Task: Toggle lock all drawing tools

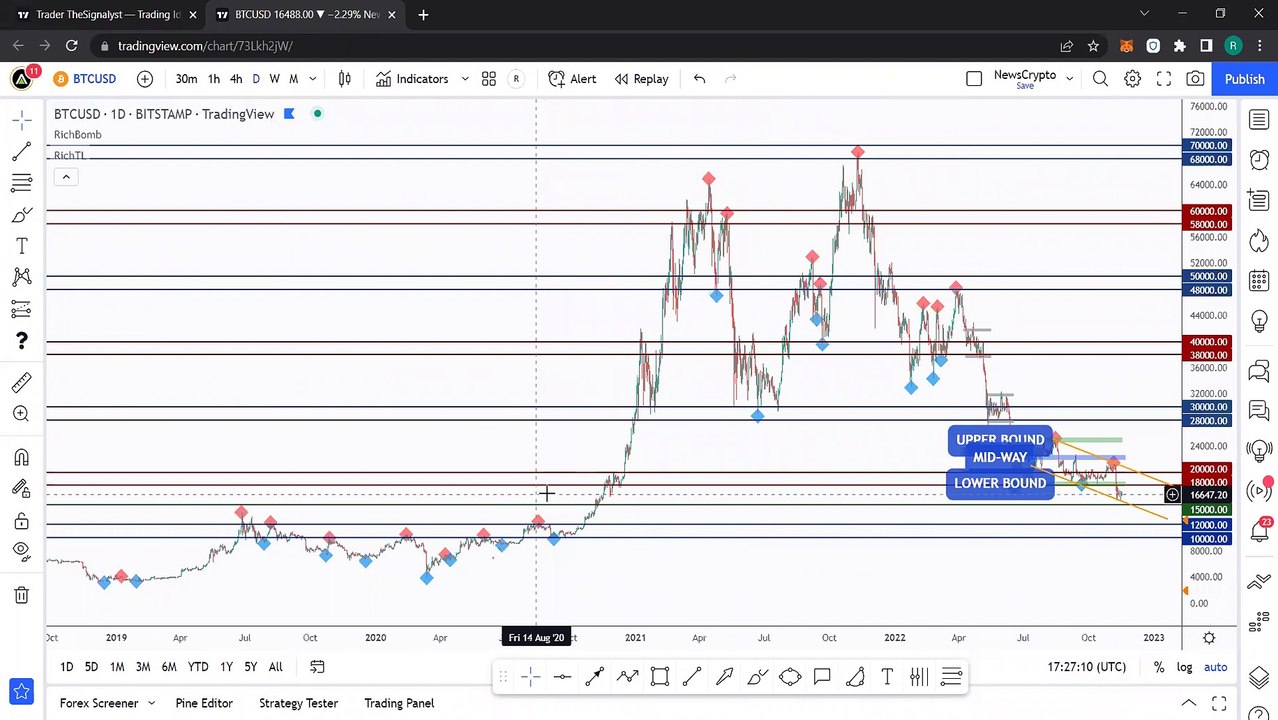Action: click(21, 520)
